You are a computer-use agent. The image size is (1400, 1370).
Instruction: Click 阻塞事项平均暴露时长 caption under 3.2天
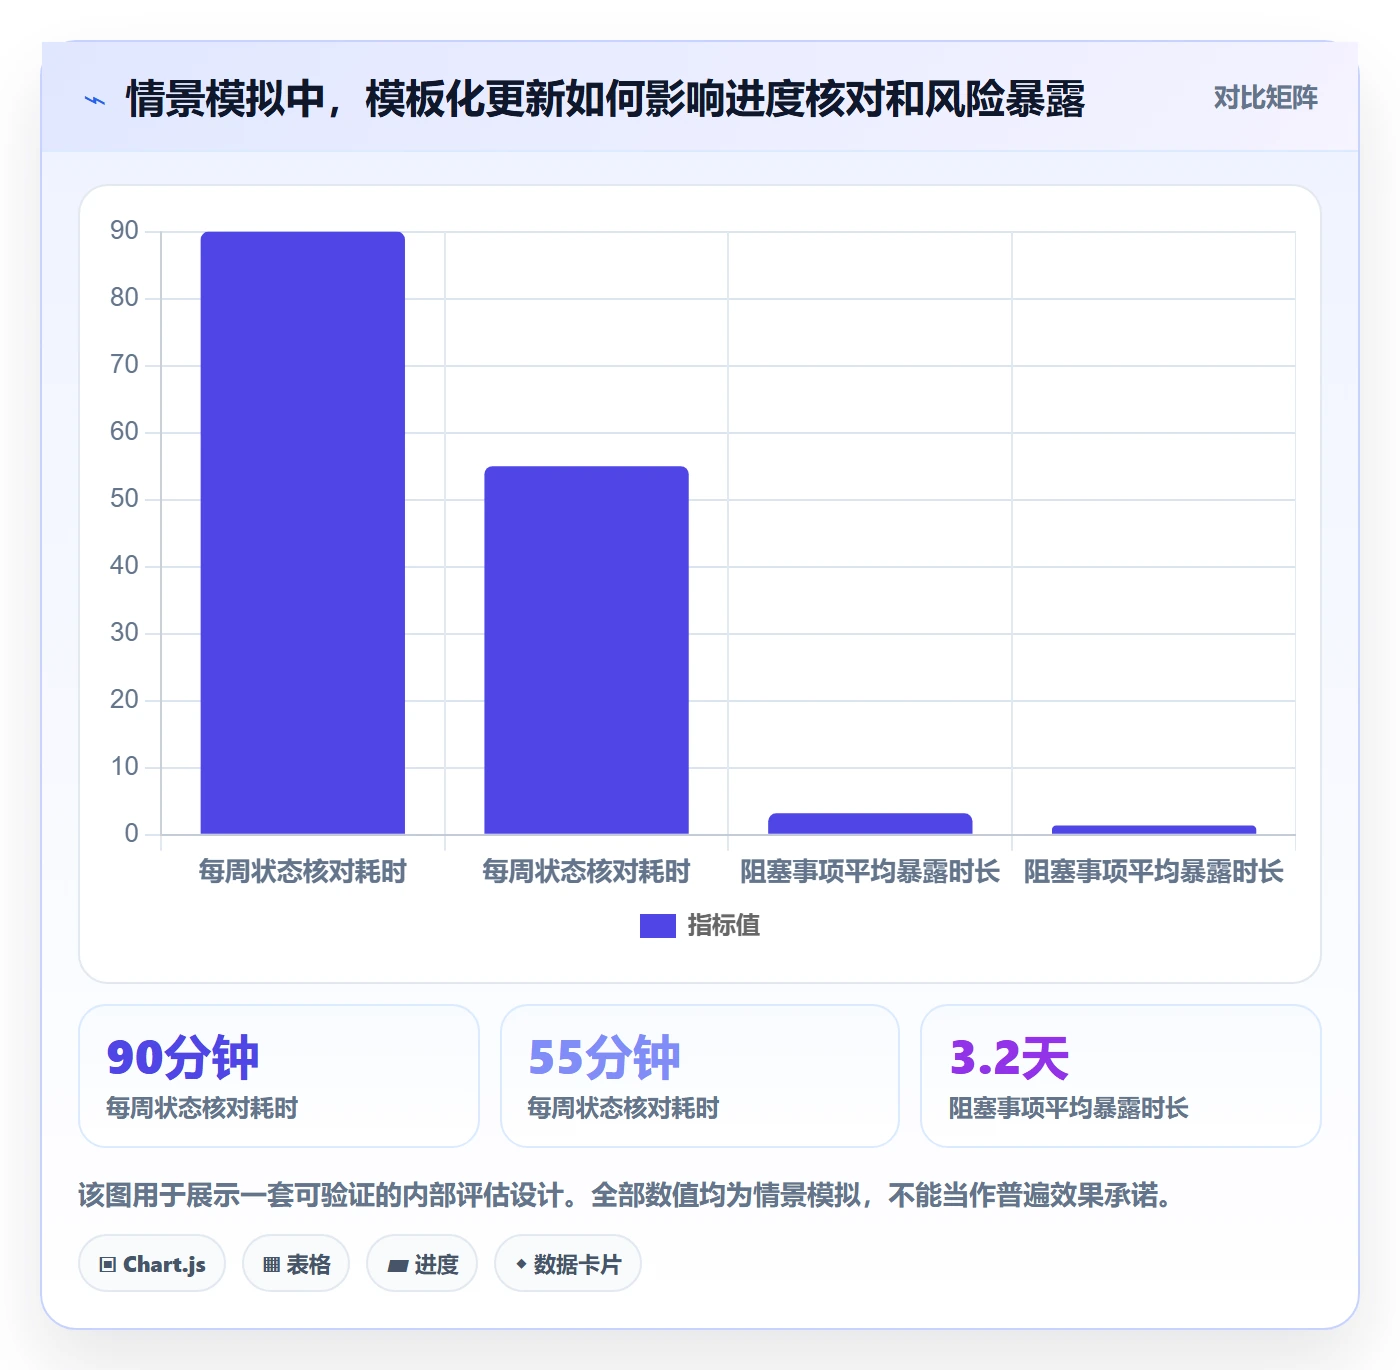tap(1069, 1108)
